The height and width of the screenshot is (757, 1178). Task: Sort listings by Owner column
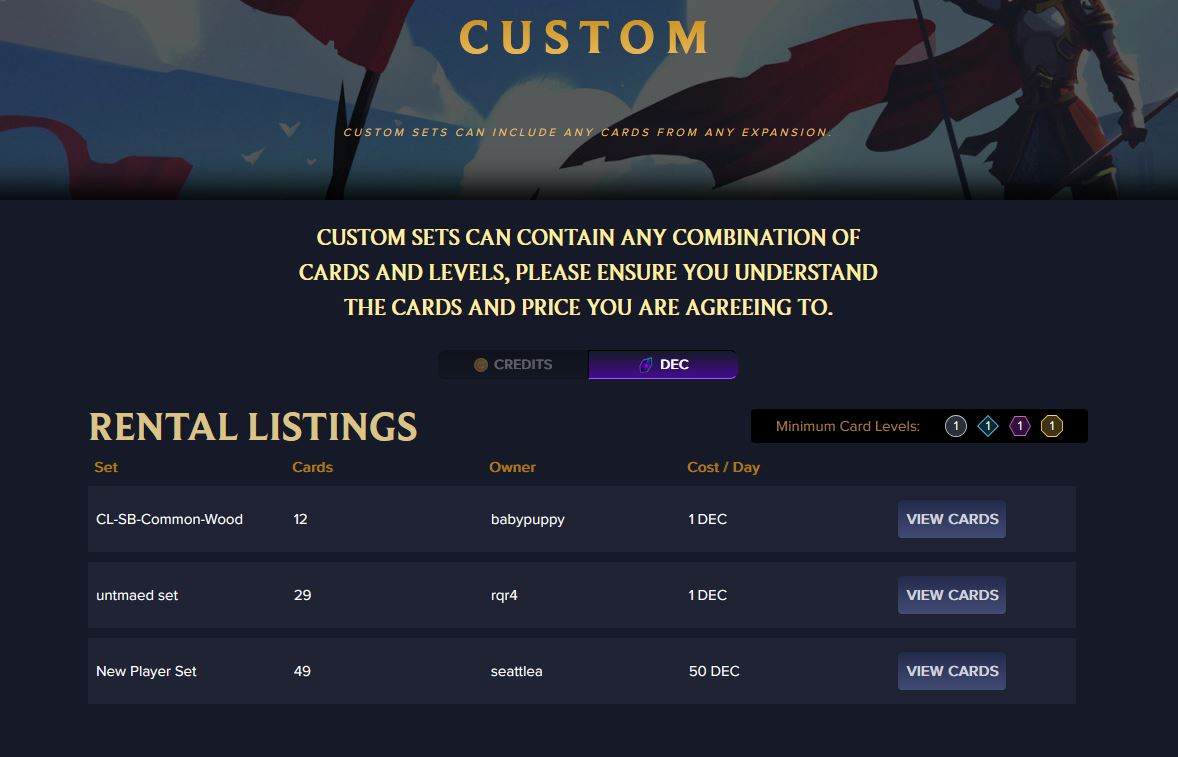(x=512, y=467)
